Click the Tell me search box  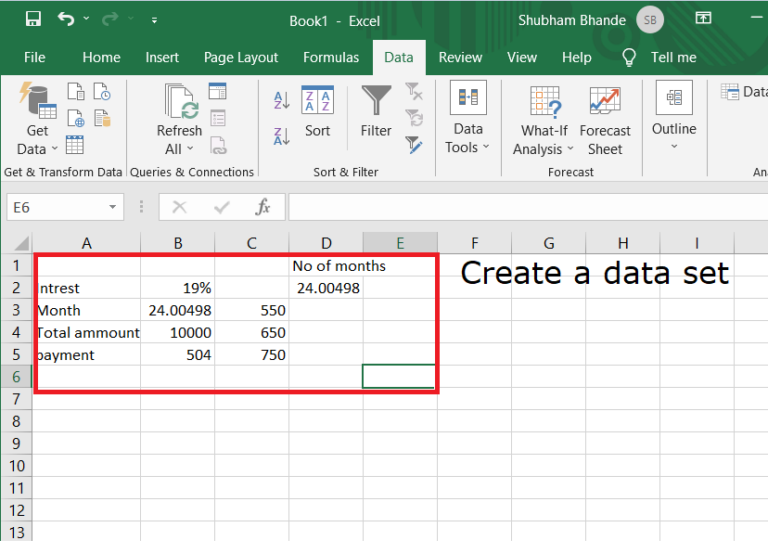[x=659, y=57]
